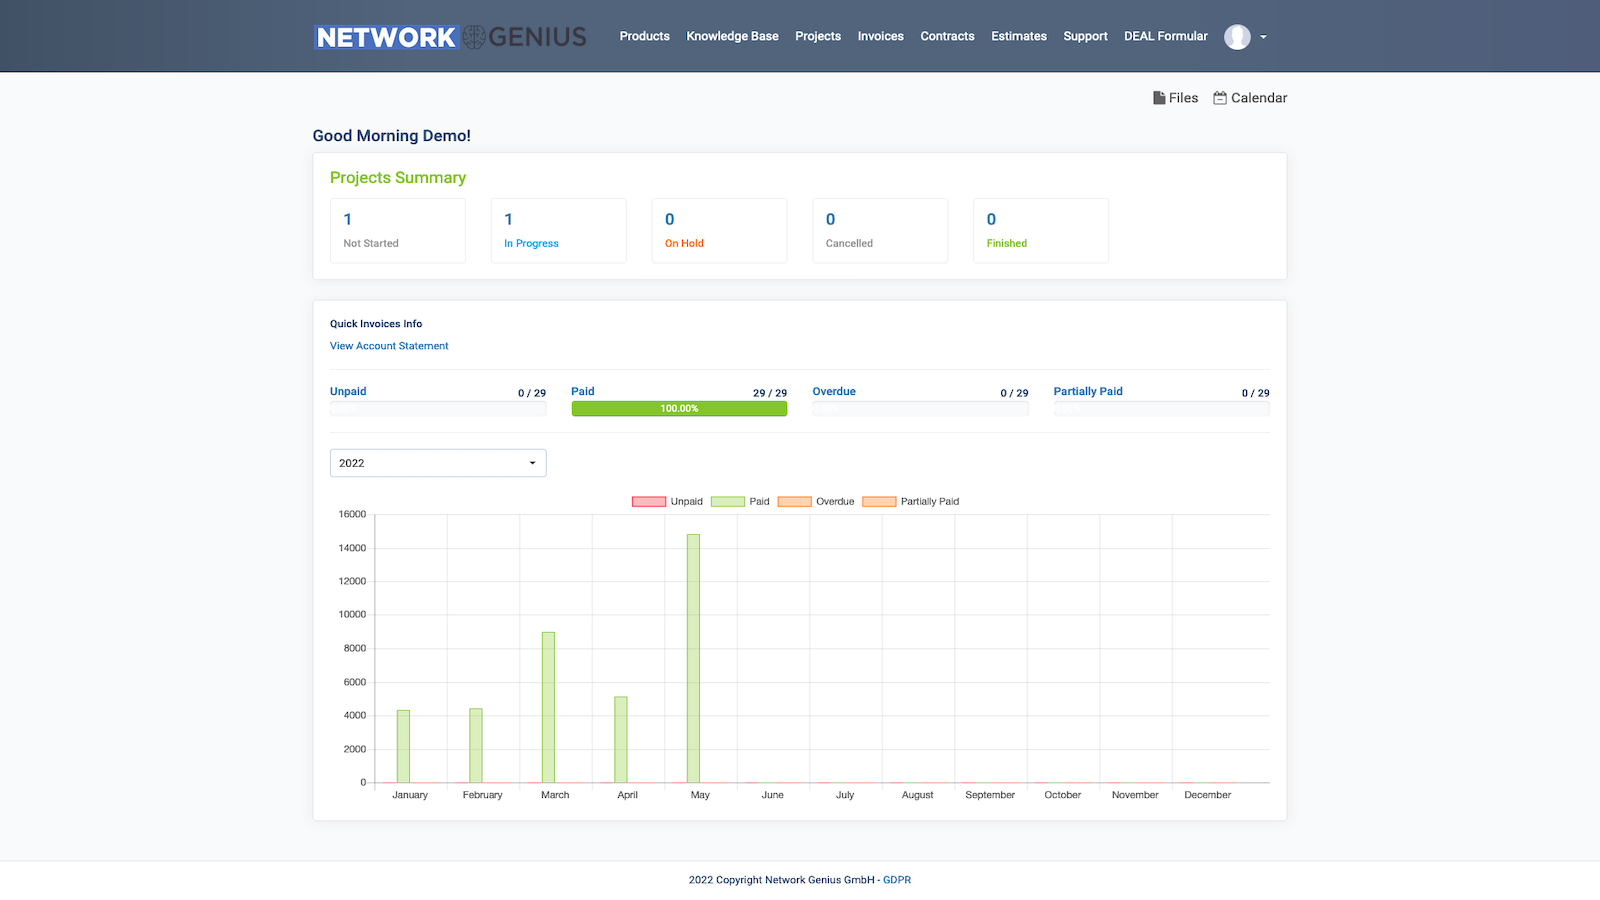Click the Projects Summary heading

click(398, 177)
